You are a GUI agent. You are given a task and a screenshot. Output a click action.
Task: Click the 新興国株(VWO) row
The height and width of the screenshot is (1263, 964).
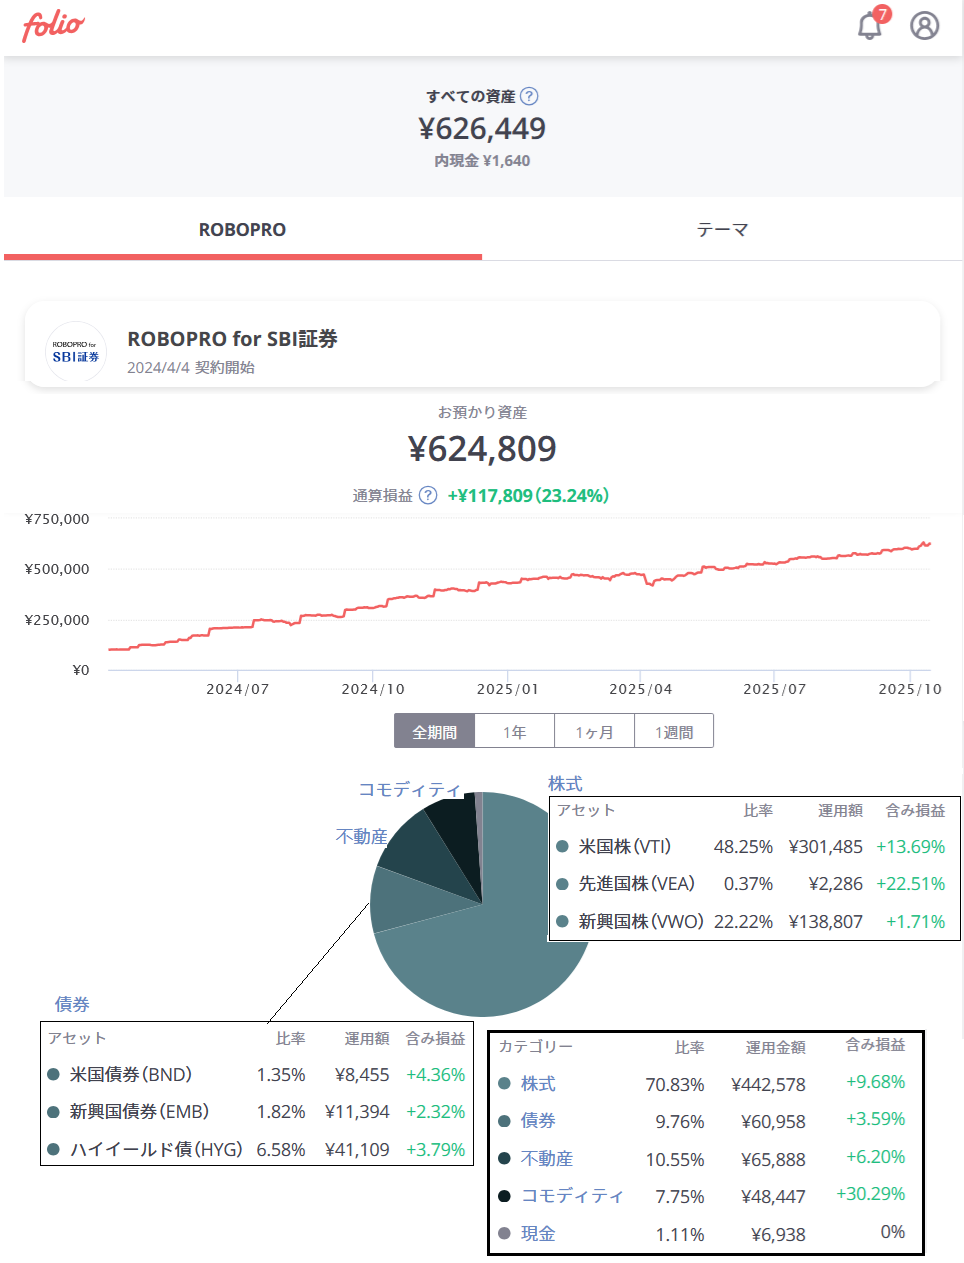pos(754,921)
